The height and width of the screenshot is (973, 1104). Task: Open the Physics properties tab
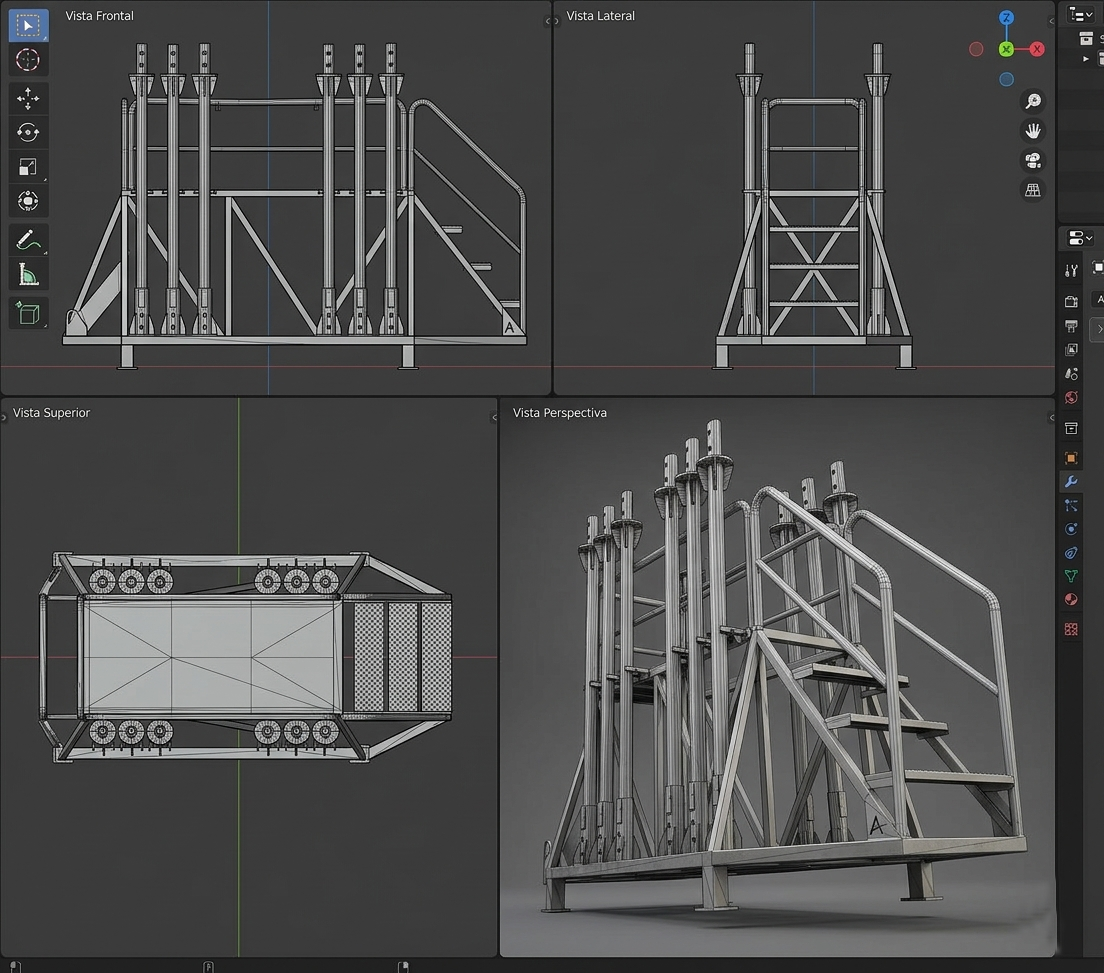tap(1071, 529)
